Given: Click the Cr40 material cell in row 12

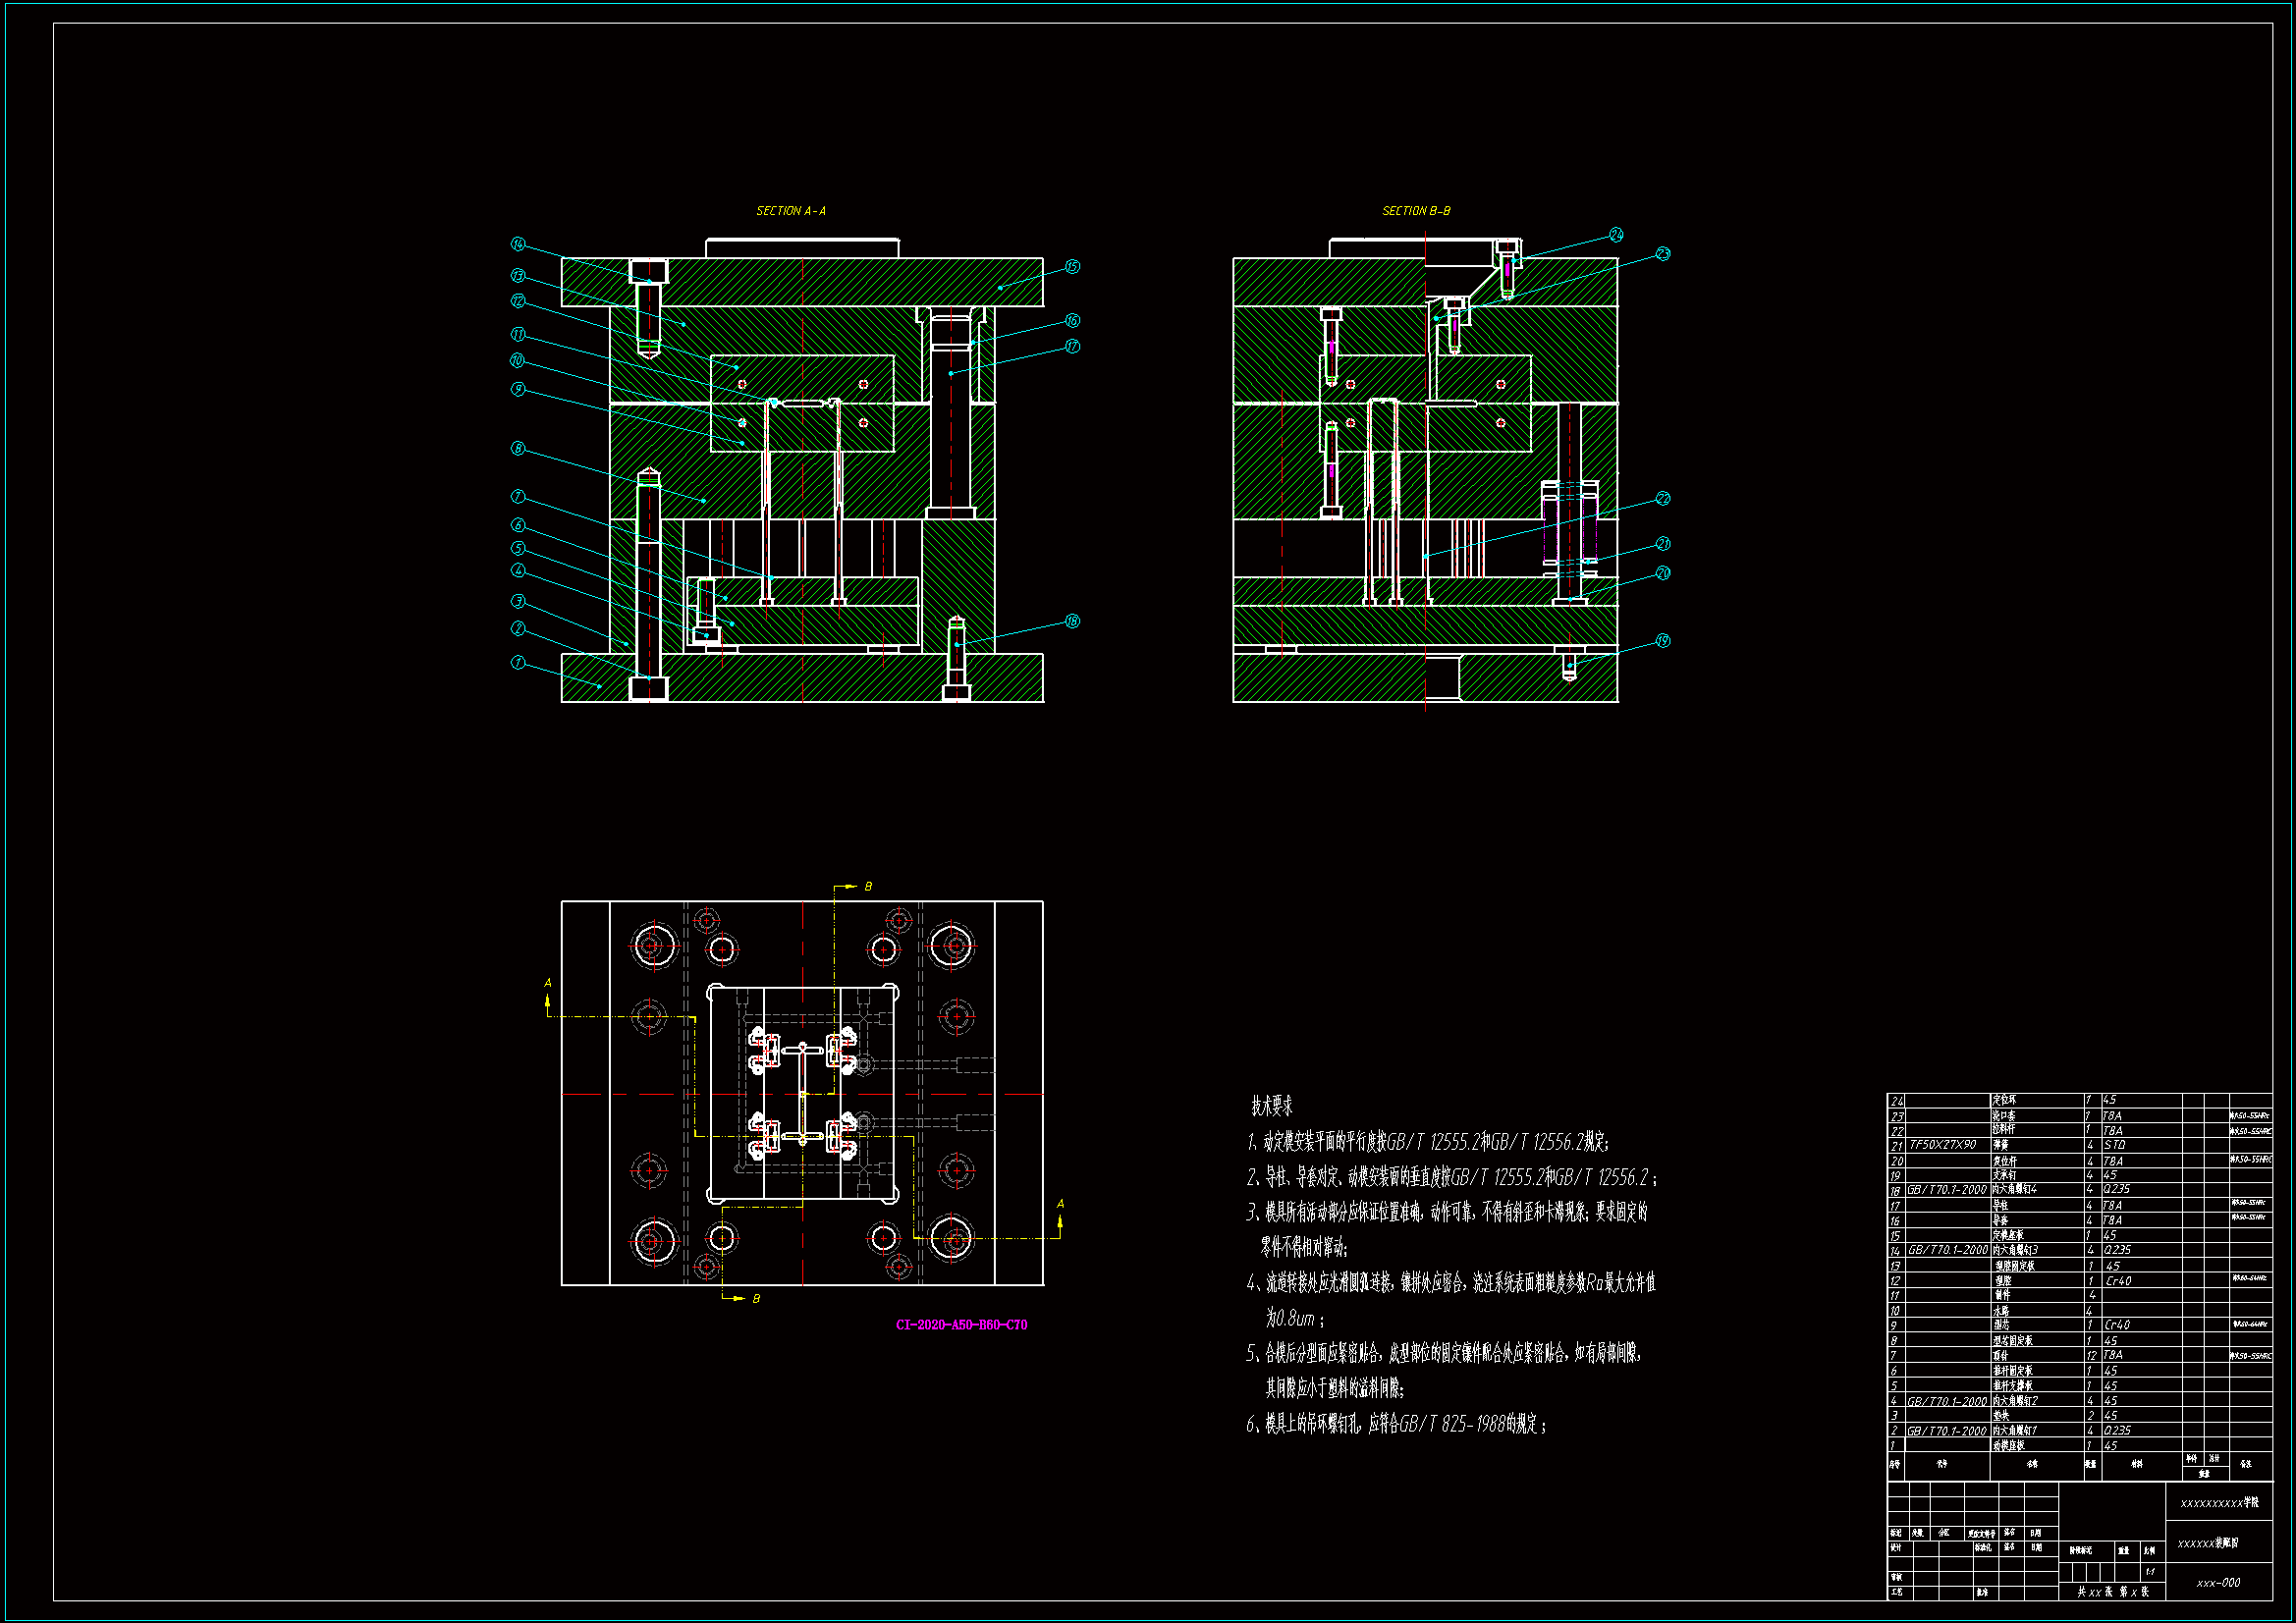Looking at the screenshot, I should pos(2117,1281).
